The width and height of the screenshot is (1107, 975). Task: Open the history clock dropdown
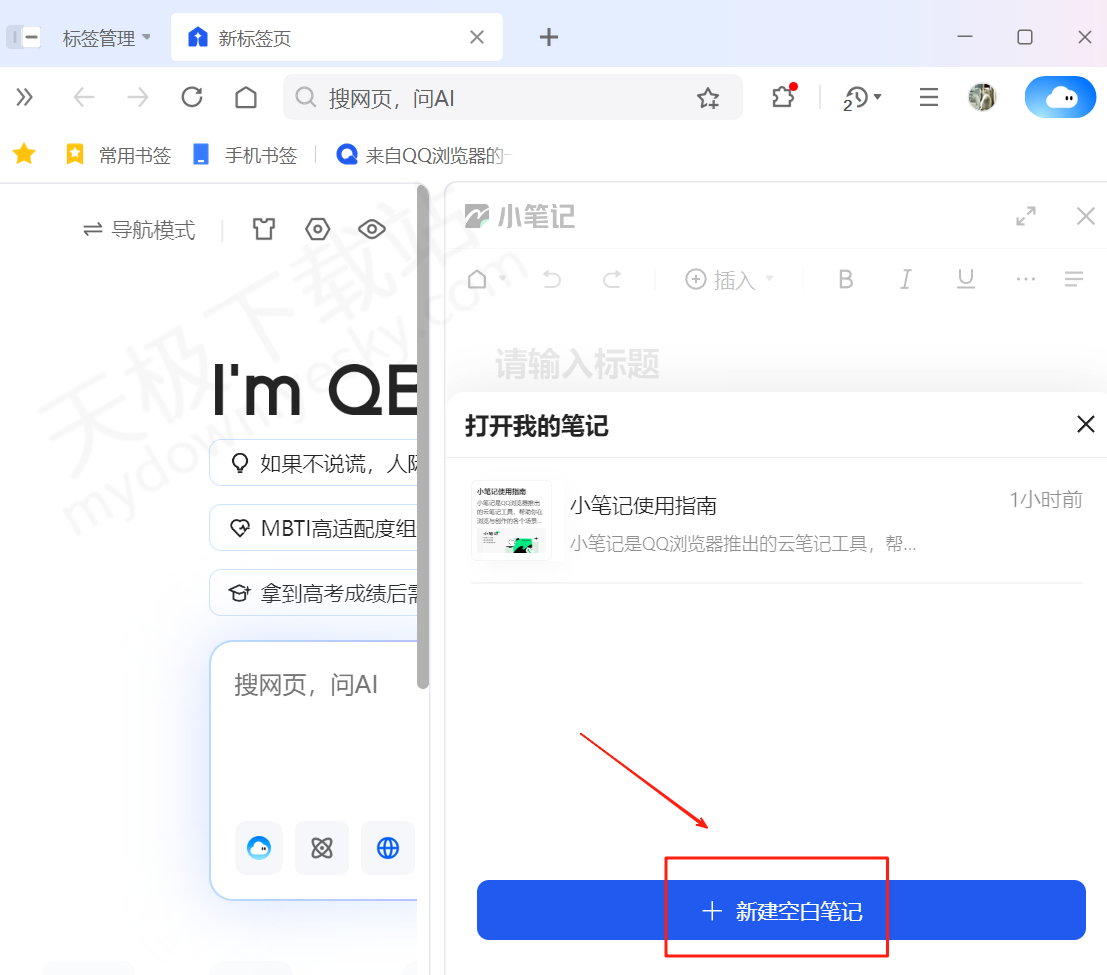[x=861, y=97]
